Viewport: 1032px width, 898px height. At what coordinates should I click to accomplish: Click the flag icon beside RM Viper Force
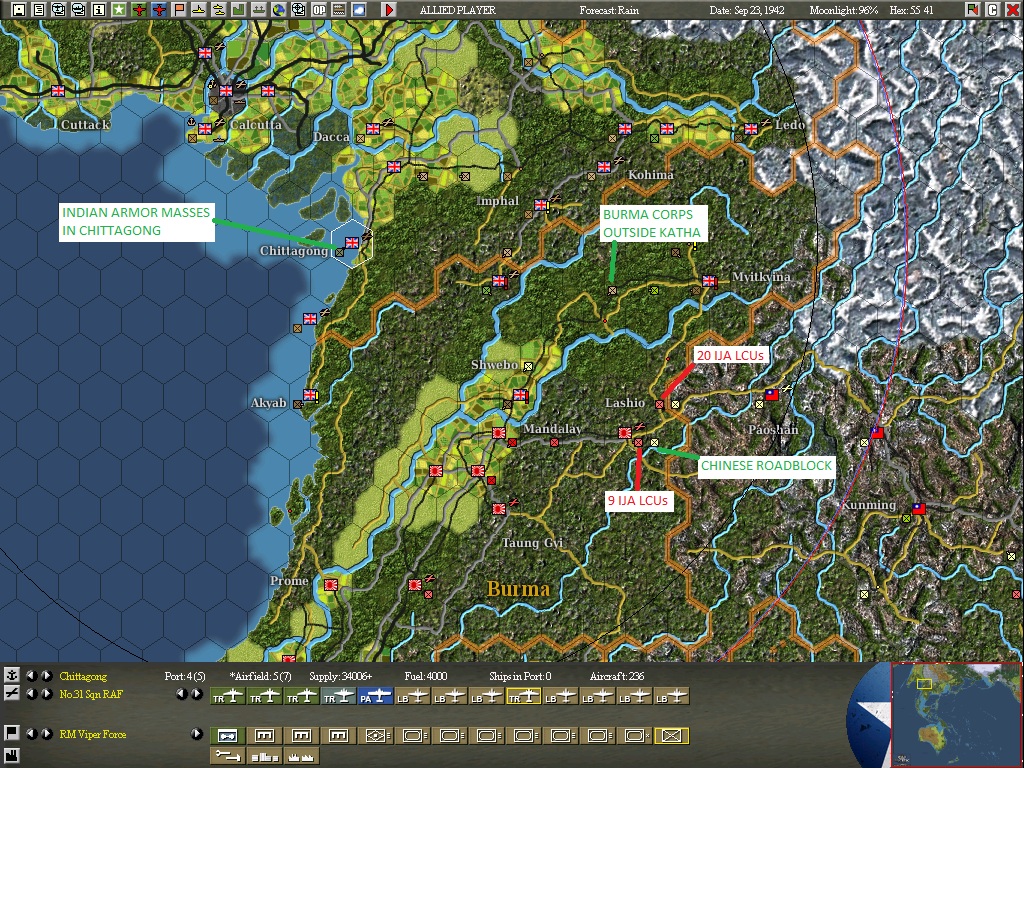coord(12,733)
